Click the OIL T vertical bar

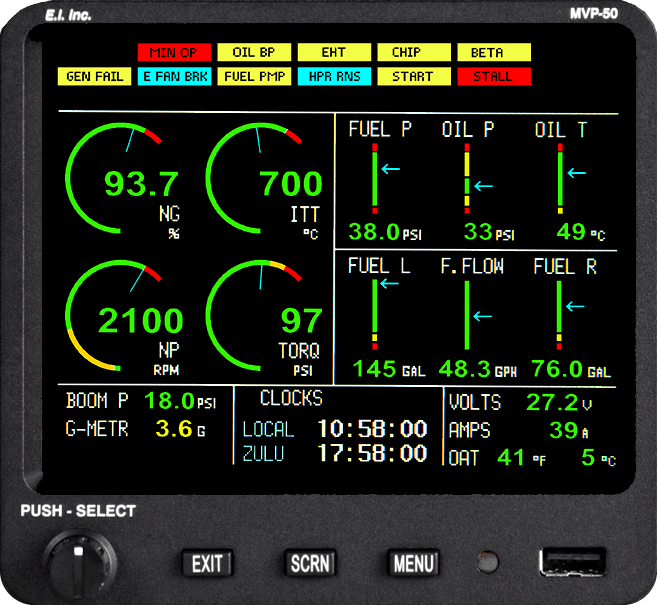[560, 179]
